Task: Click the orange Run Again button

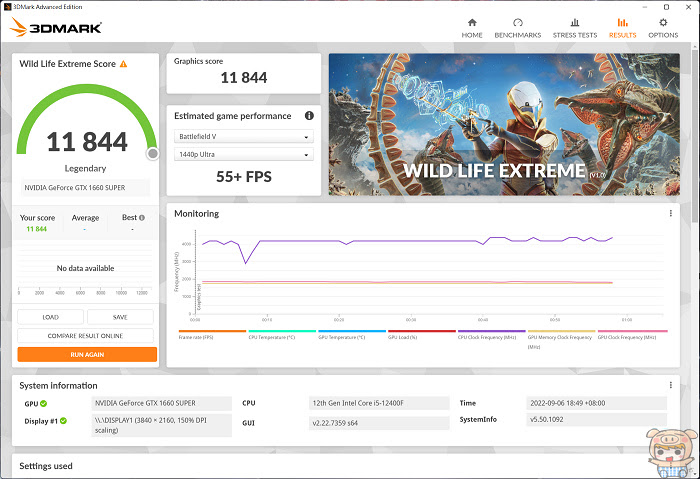Action: pyautogui.click(x=87, y=354)
